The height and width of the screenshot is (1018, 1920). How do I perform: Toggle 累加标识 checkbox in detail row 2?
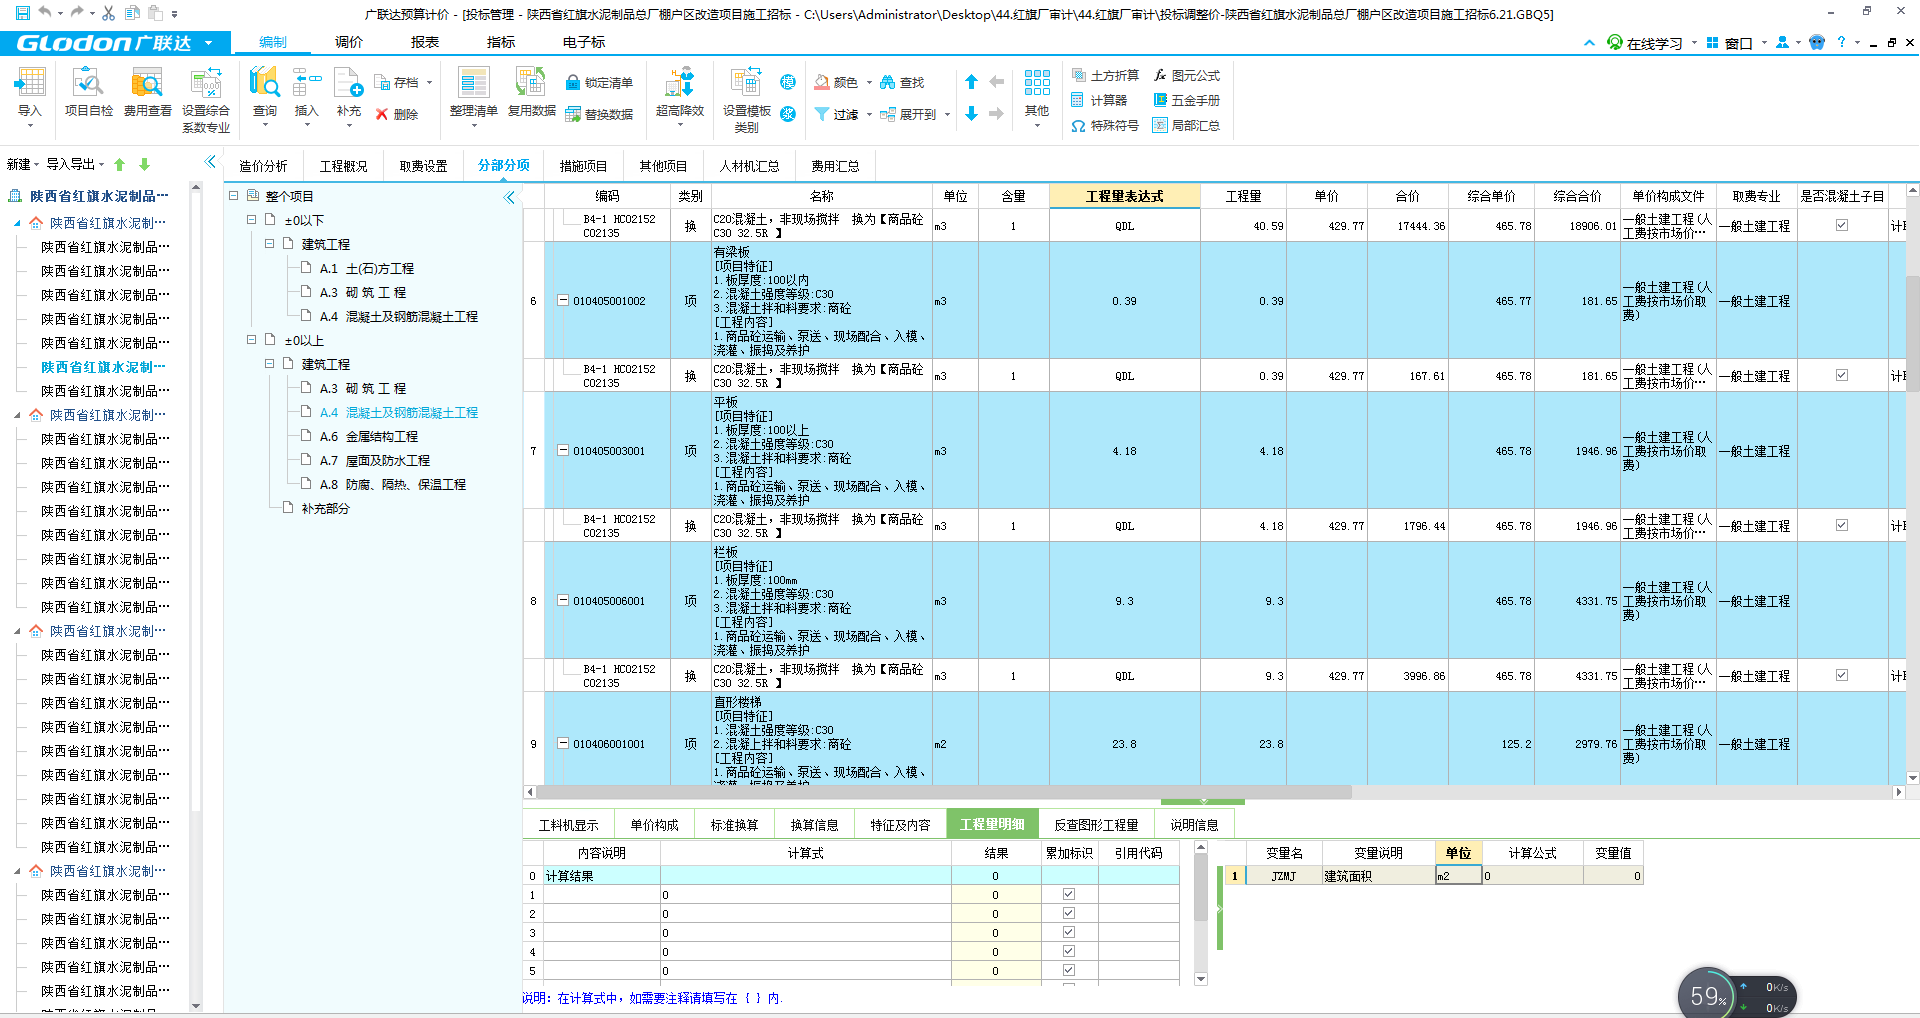(x=1069, y=913)
